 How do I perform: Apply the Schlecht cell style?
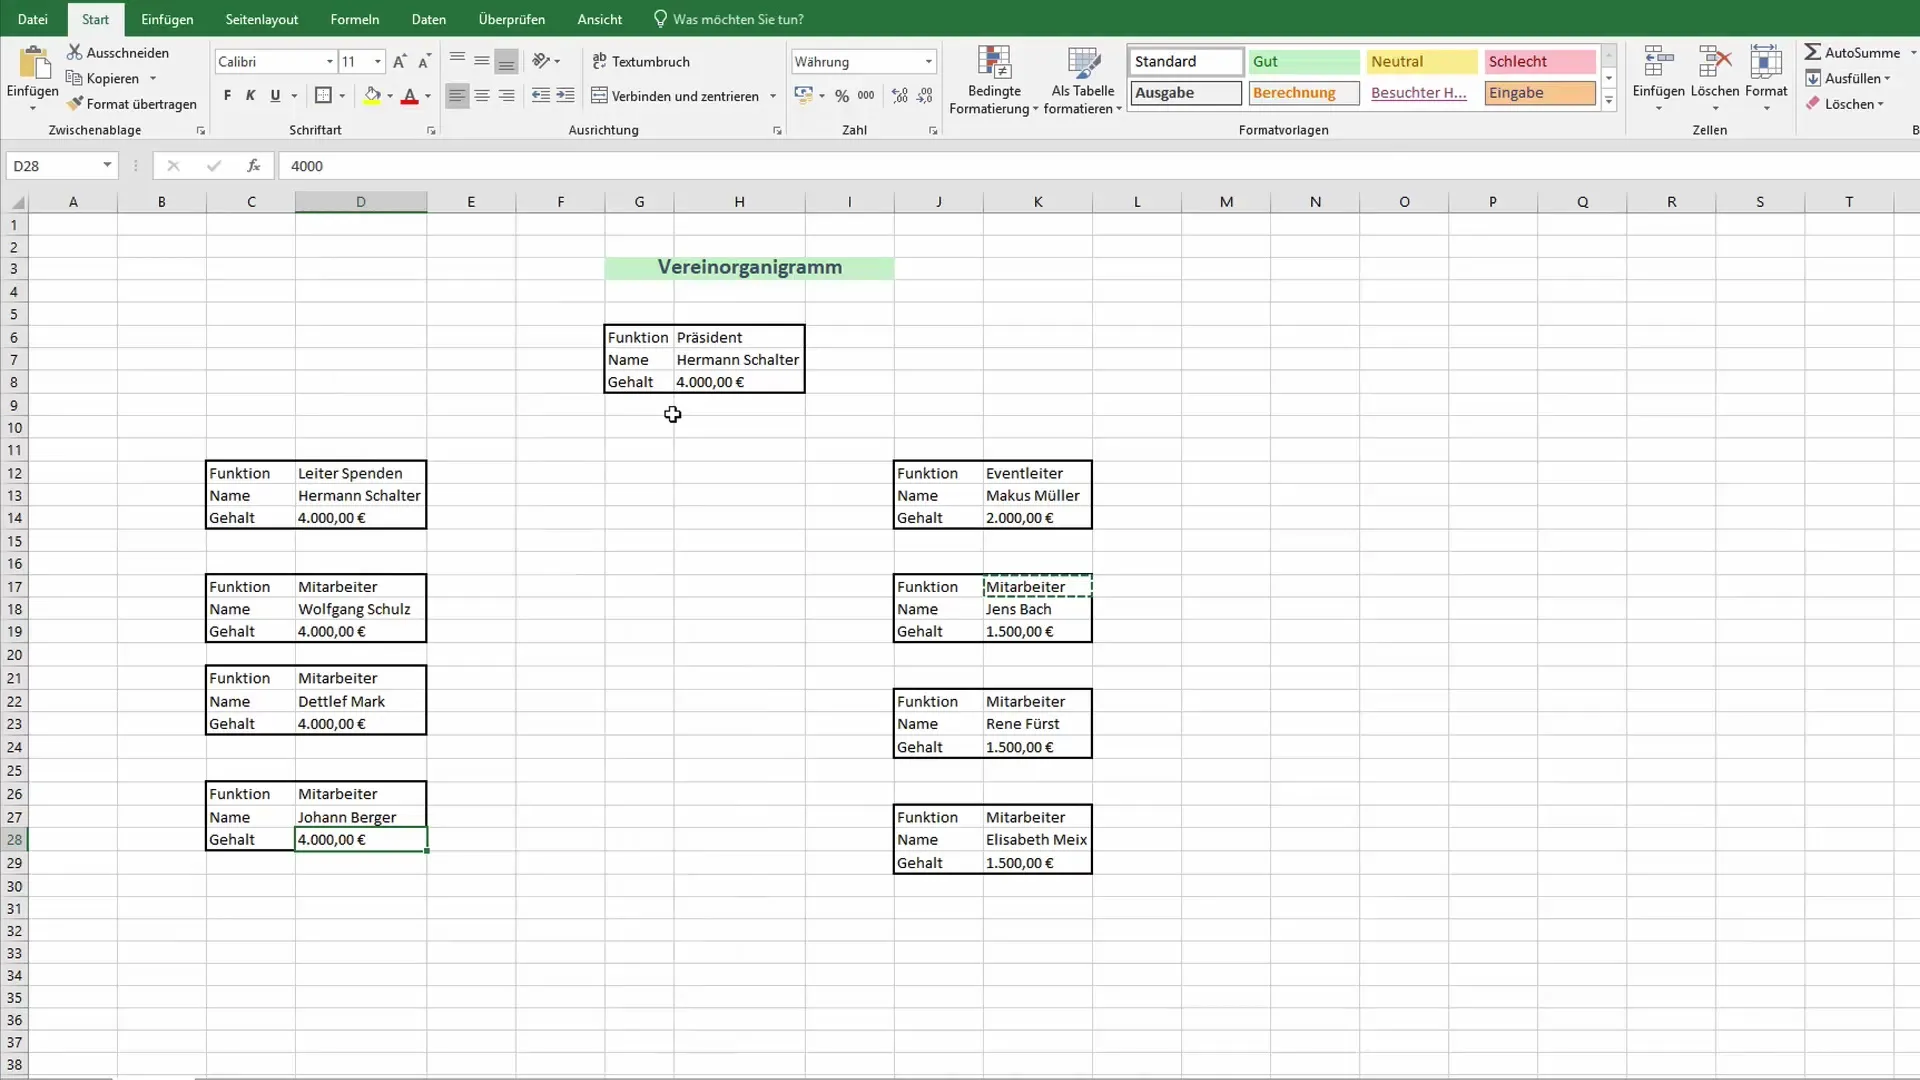[1539, 62]
